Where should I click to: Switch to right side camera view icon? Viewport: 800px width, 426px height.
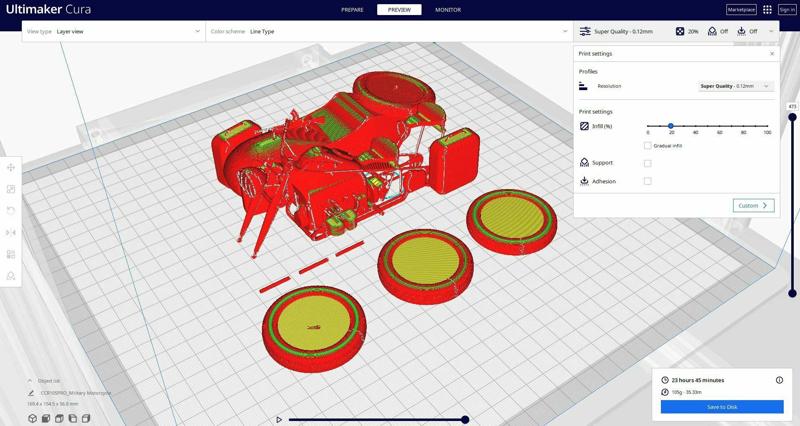click(86, 418)
